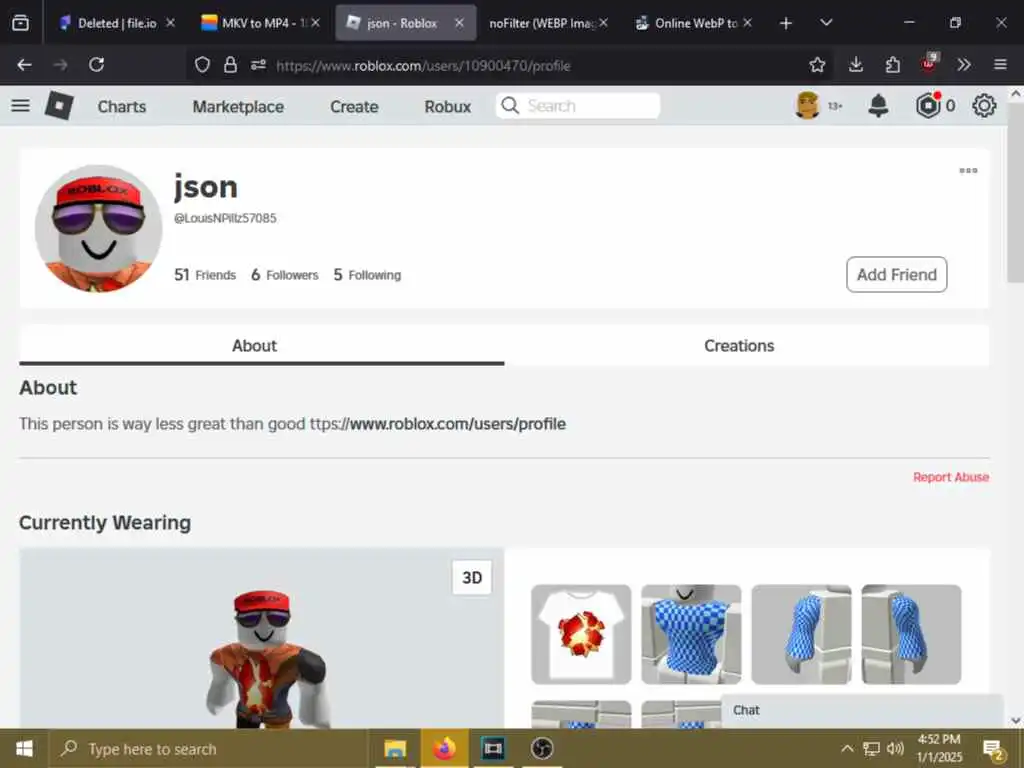Screen dimensions: 1024x768
Task: Open the Windows Start menu
Action: tap(24, 748)
